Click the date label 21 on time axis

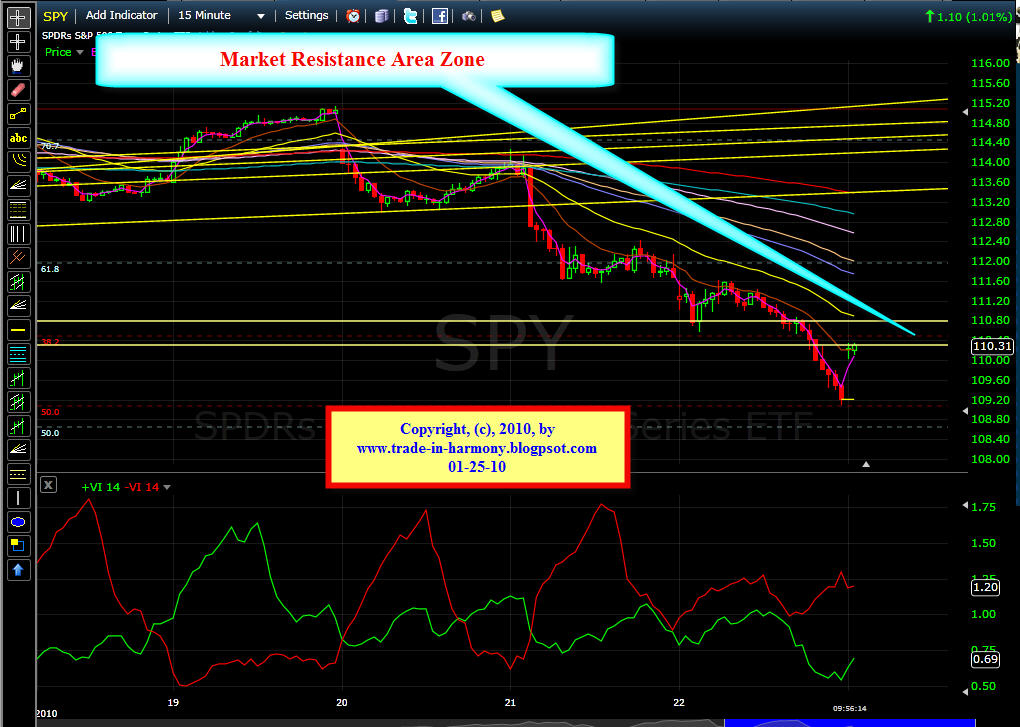(x=510, y=702)
